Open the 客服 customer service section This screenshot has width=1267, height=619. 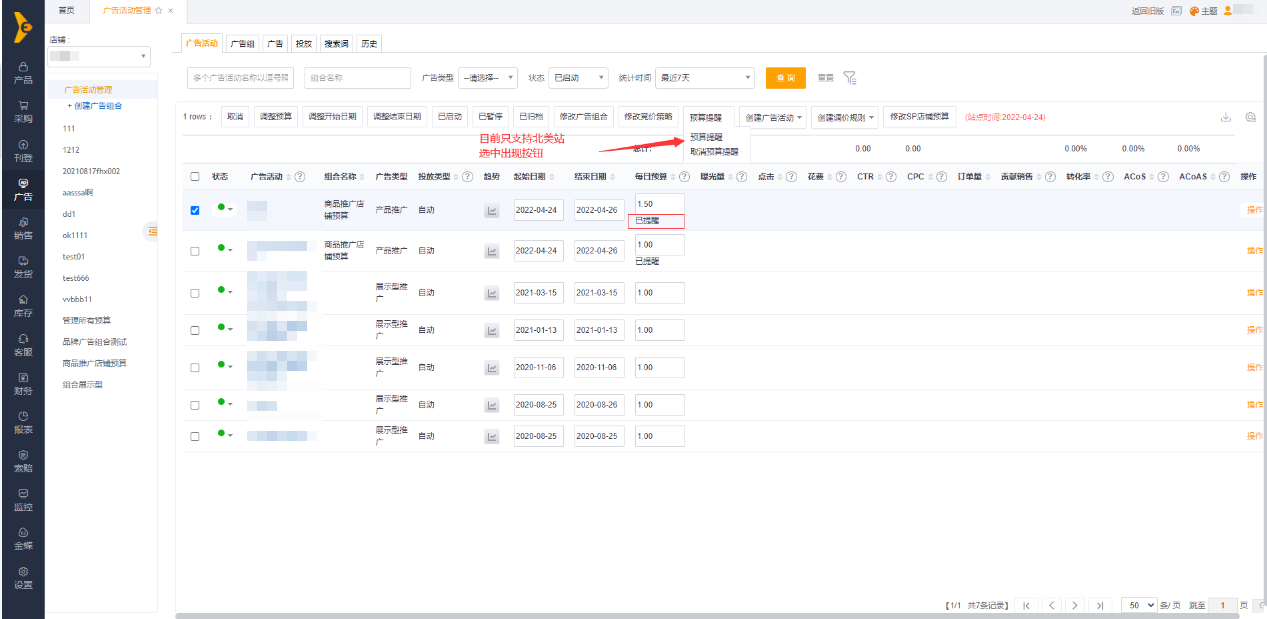tap(22, 344)
